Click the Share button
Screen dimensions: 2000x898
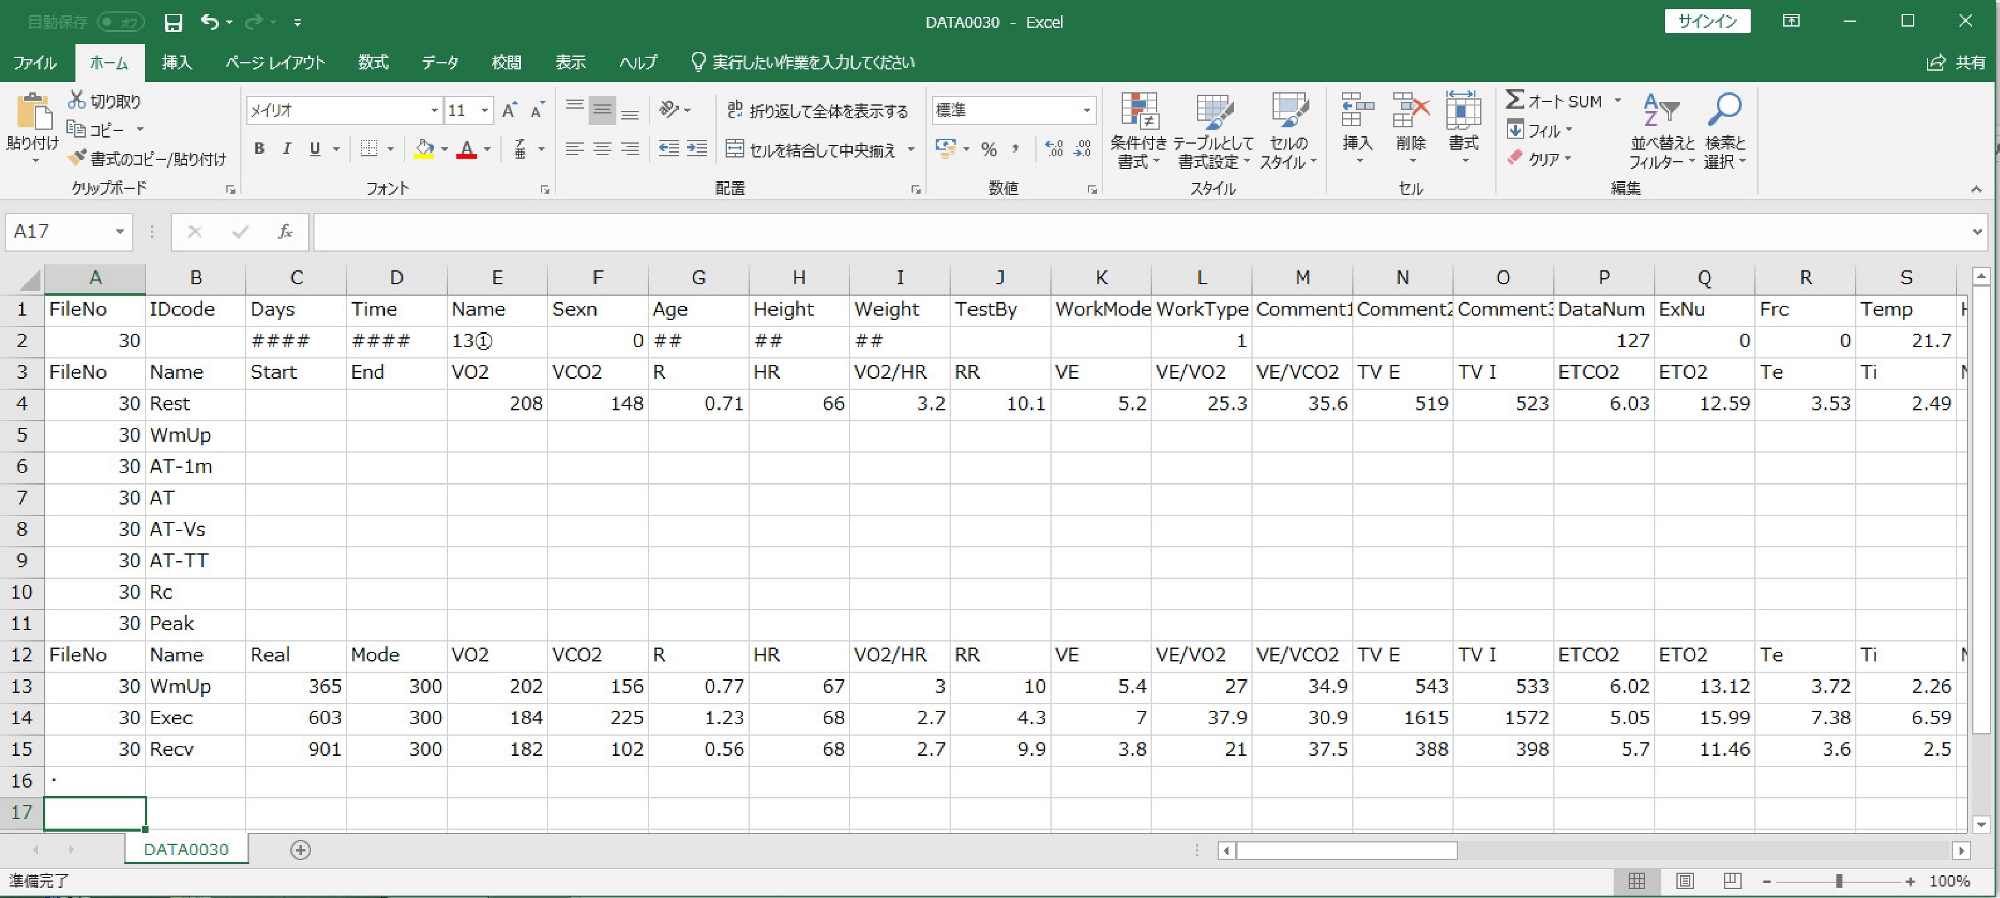pyautogui.click(x=1957, y=62)
